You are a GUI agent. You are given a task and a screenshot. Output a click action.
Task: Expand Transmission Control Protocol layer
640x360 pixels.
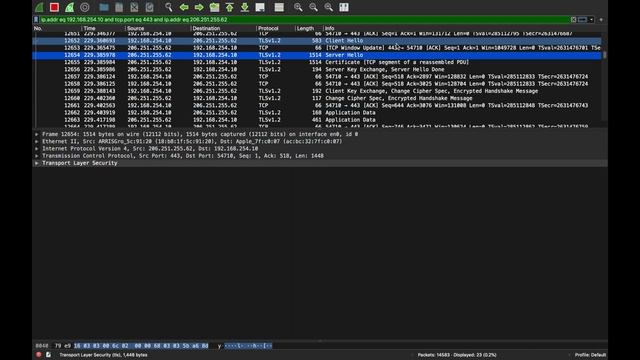[x=37, y=156]
